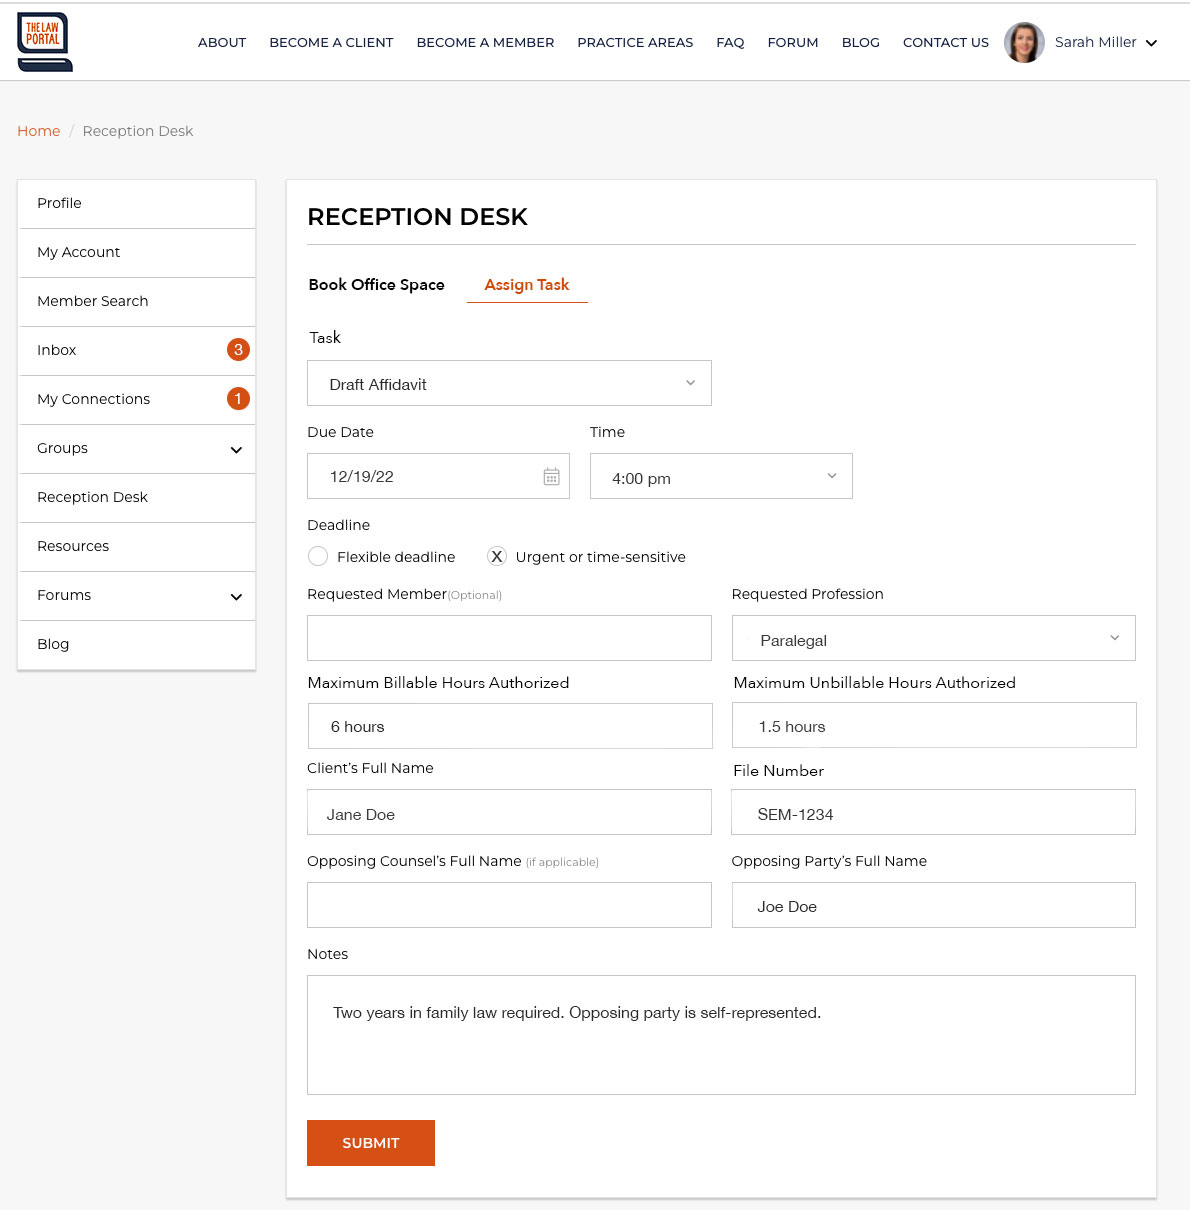Click the My Connections badge showing 1
This screenshot has width=1190, height=1210.
click(x=238, y=399)
